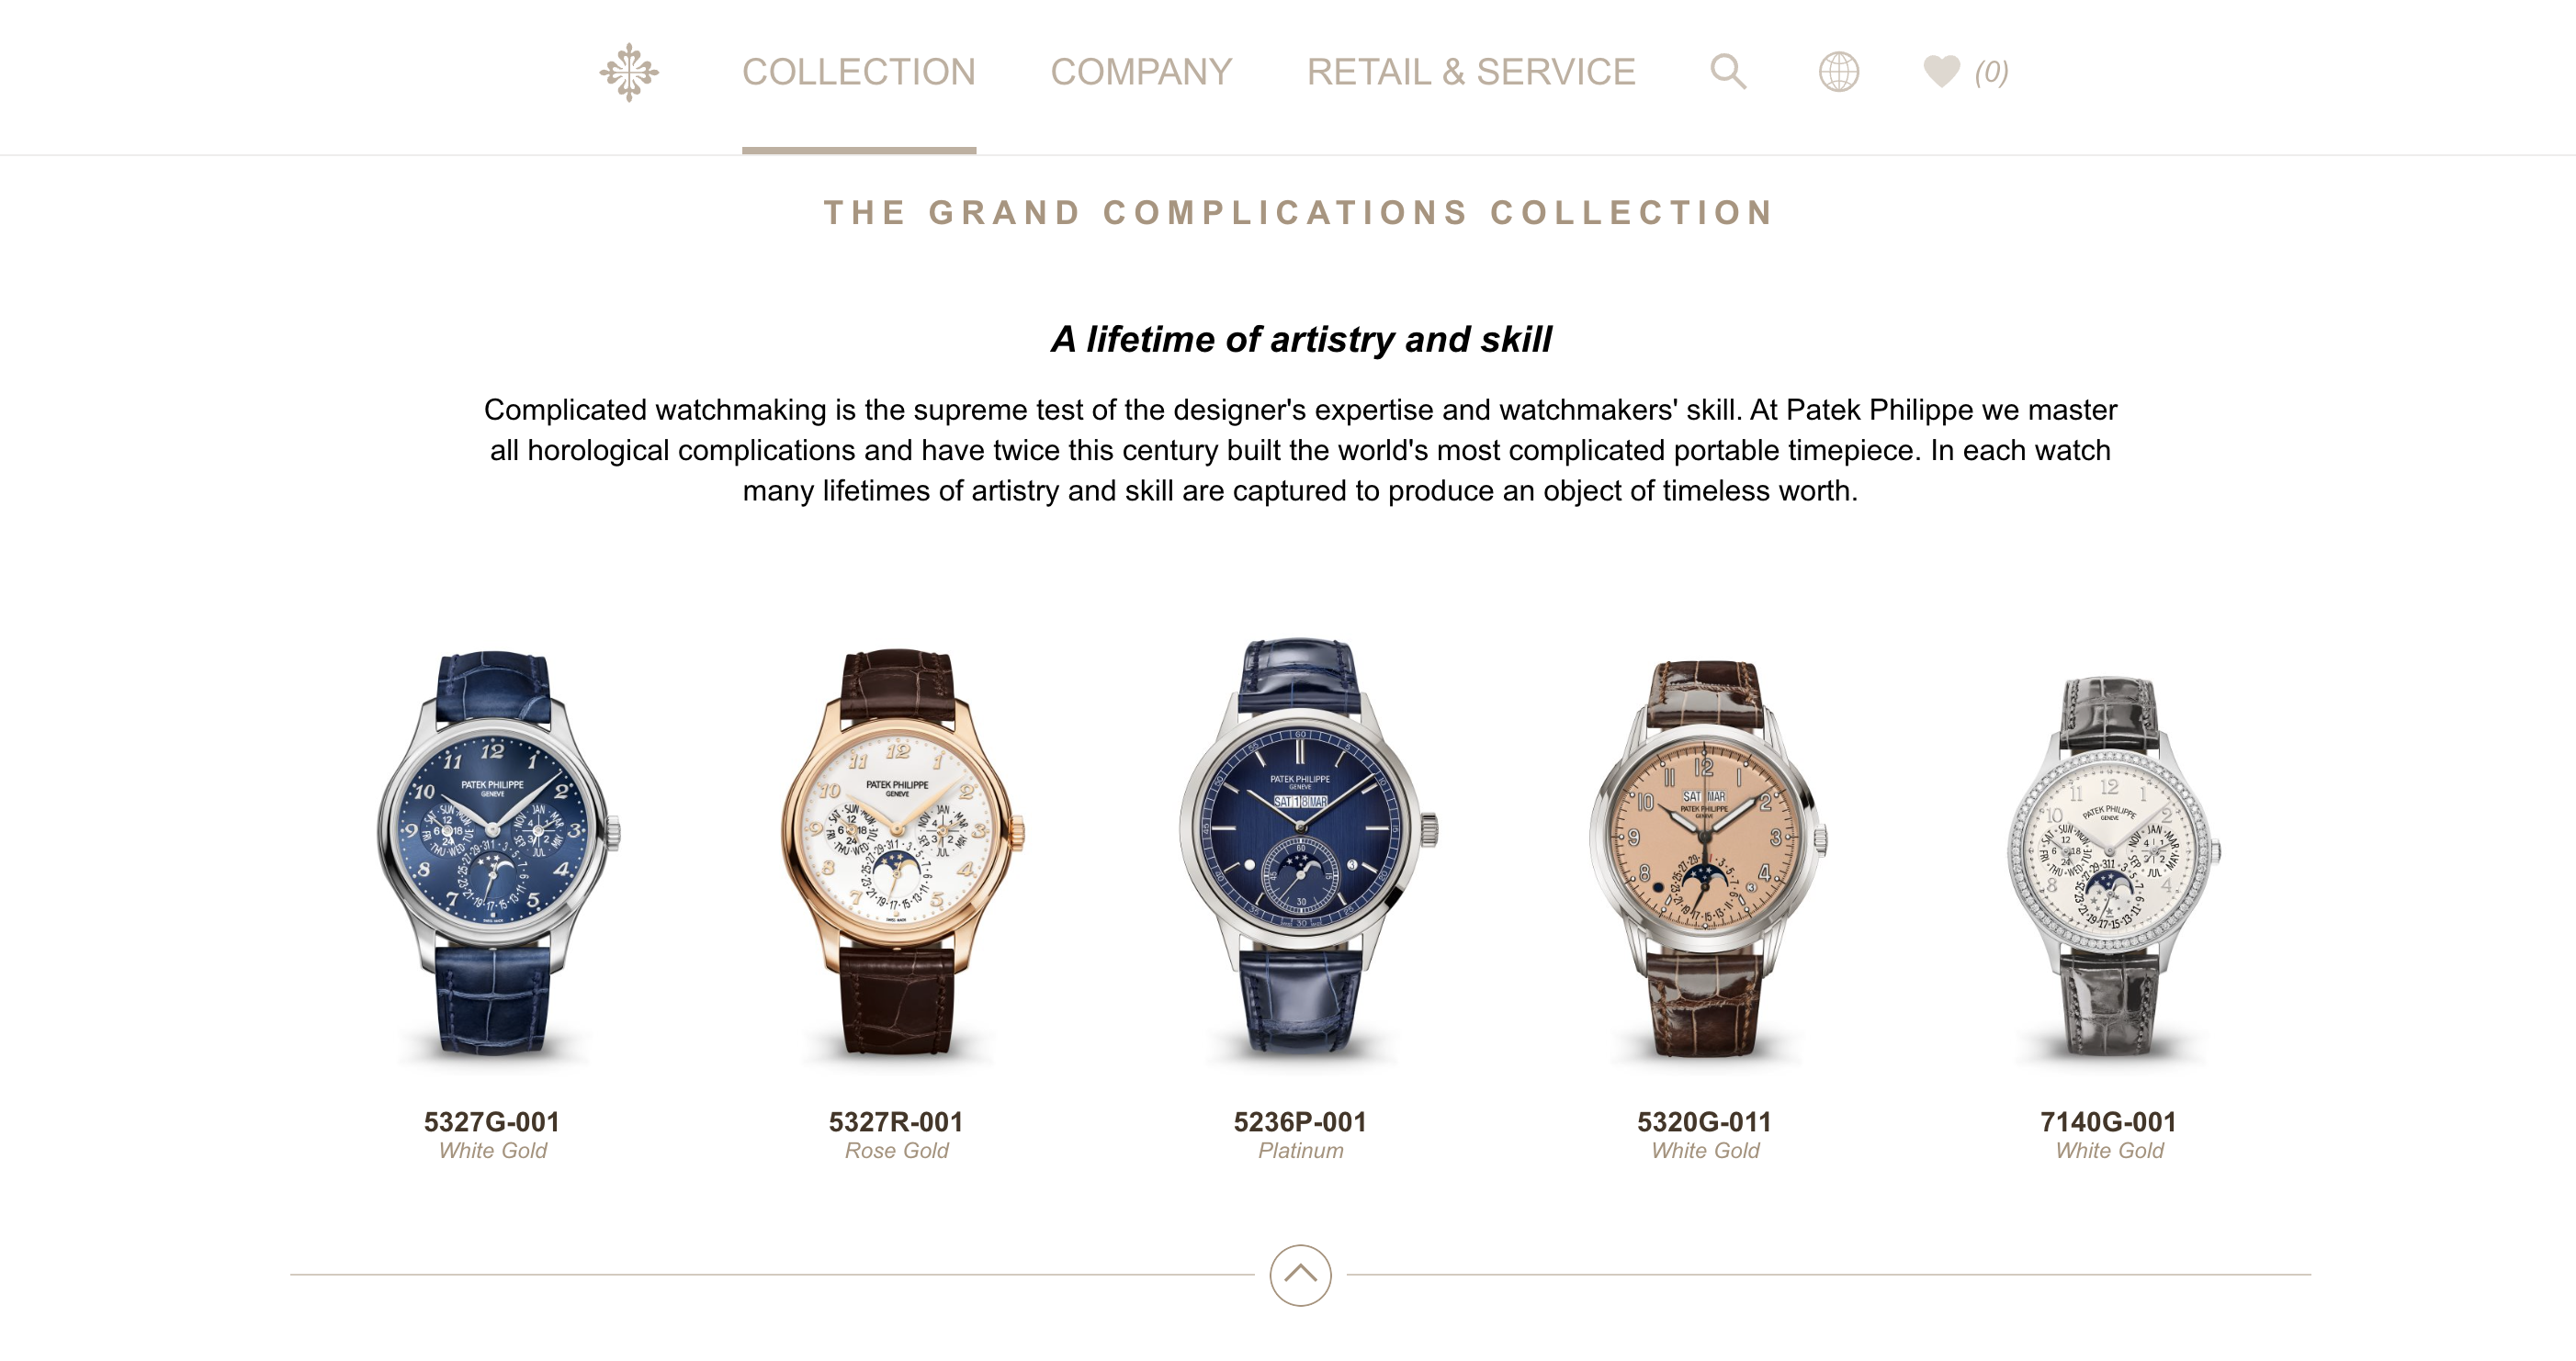Open the RETAIL & SERVICE menu
This screenshot has width=2576, height=1361.
pos(1471,72)
